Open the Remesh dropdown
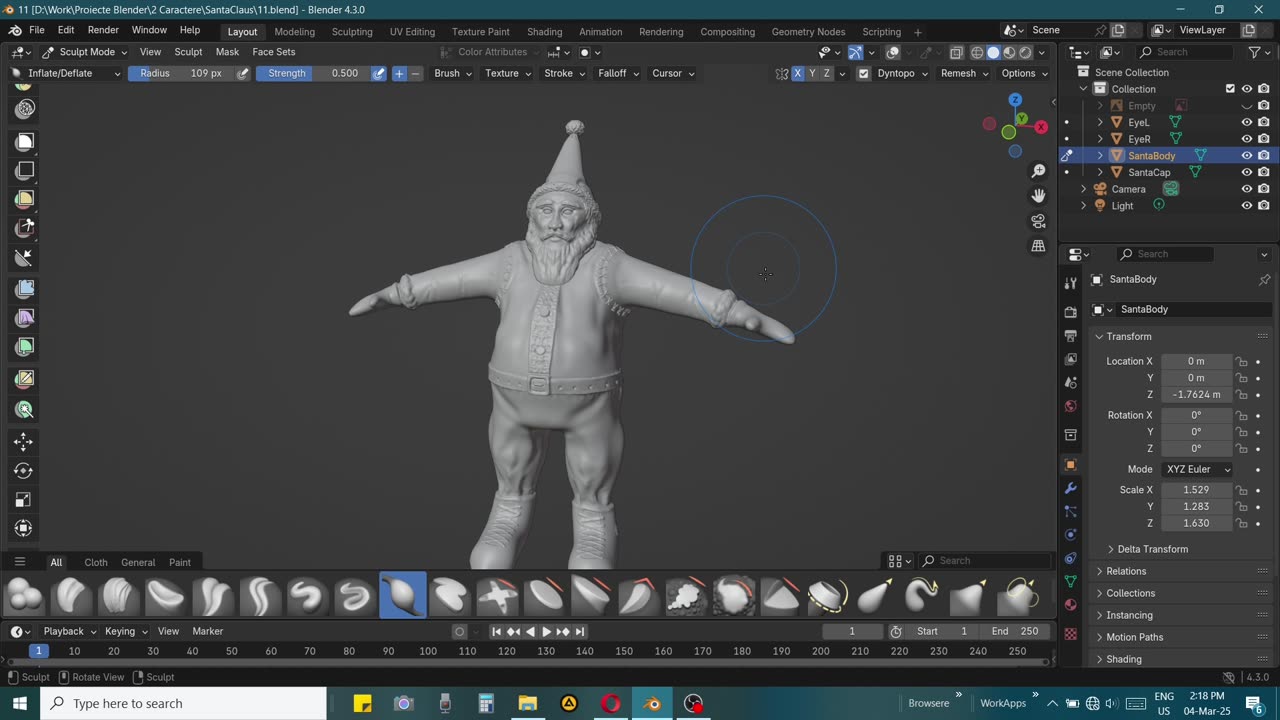Viewport: 1280px width, 720px height. coord(964,73)
